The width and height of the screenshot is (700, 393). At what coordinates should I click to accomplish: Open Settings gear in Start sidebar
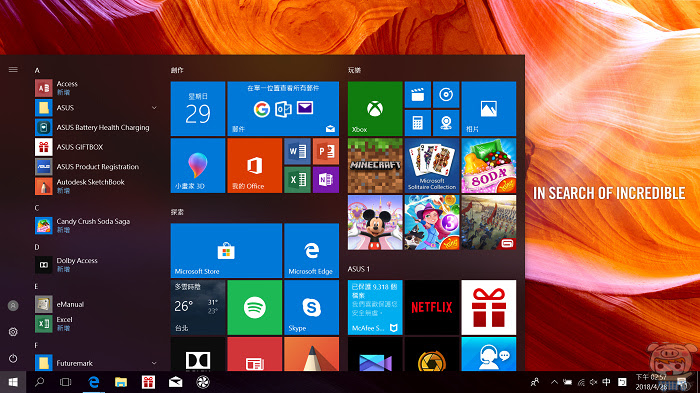click(x=13, y=332)
